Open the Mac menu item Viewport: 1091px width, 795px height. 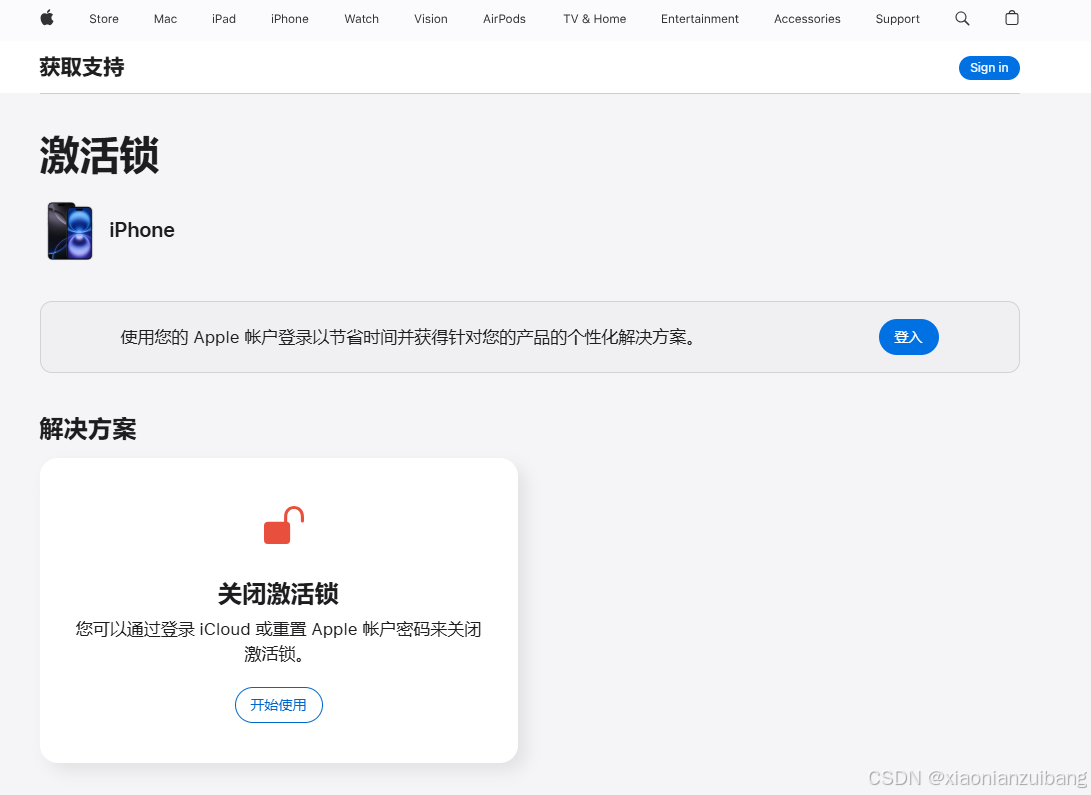tap(166, 19)
